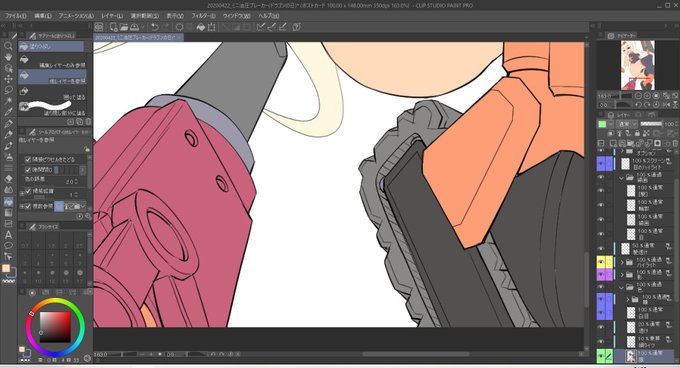This screenshot has width=680, height=368.
Task: Click the delete layer trash icon
Action: (x=675, y=143)
